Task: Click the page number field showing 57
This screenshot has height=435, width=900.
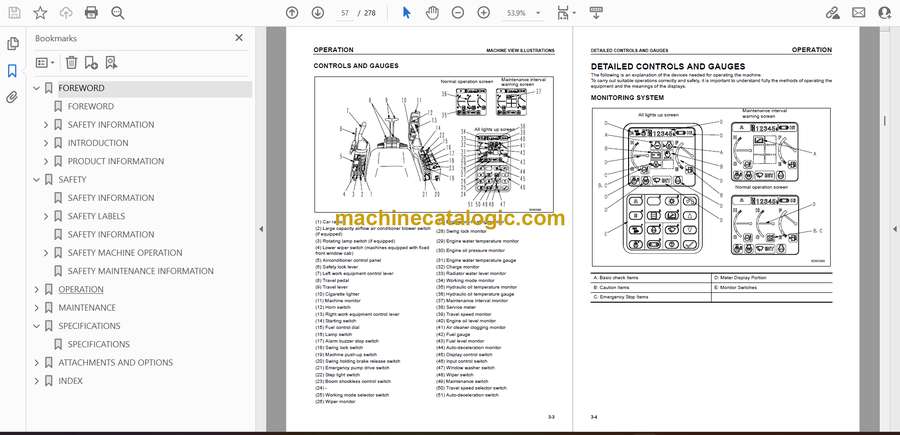Action: (344, 13)
